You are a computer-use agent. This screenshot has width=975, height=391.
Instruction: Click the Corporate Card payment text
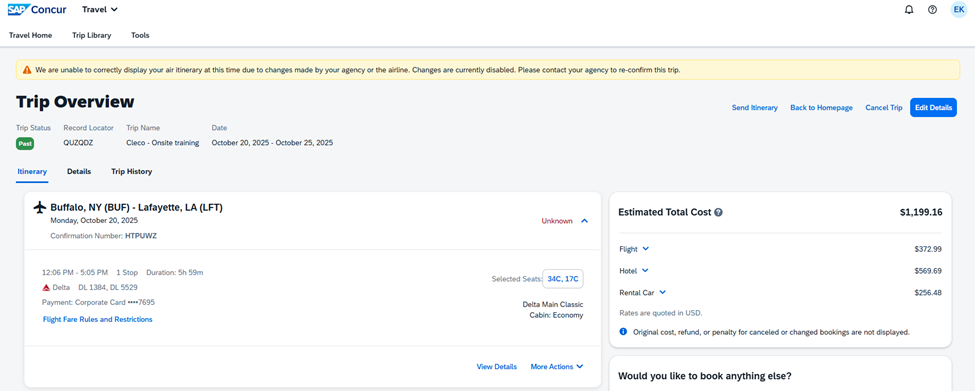point(98,303)
